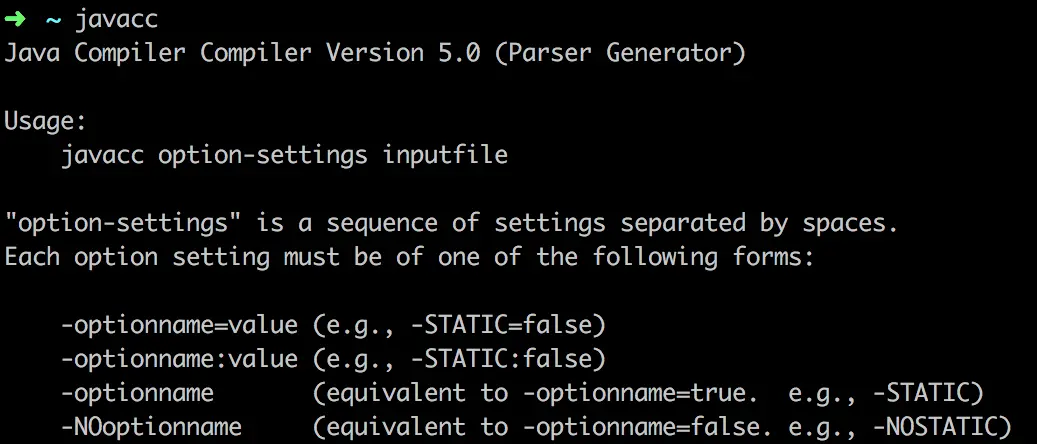Click the '-optionname:value' form text
The image size is (1037, 444).
(179, 359)
